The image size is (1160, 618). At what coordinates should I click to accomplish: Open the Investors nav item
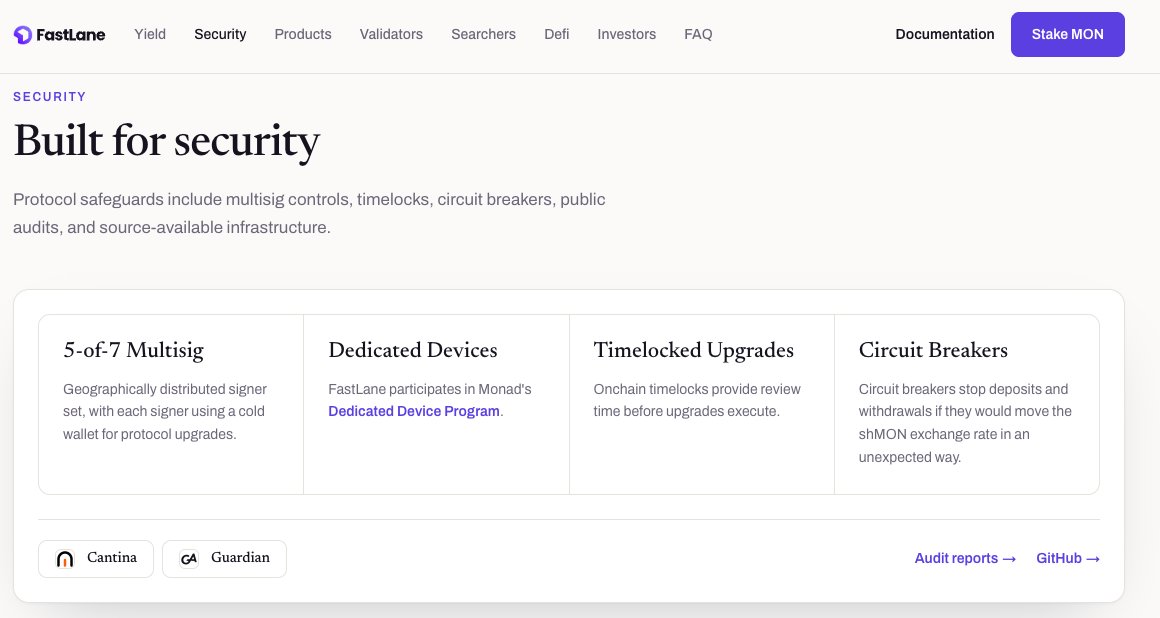point(627,34)
